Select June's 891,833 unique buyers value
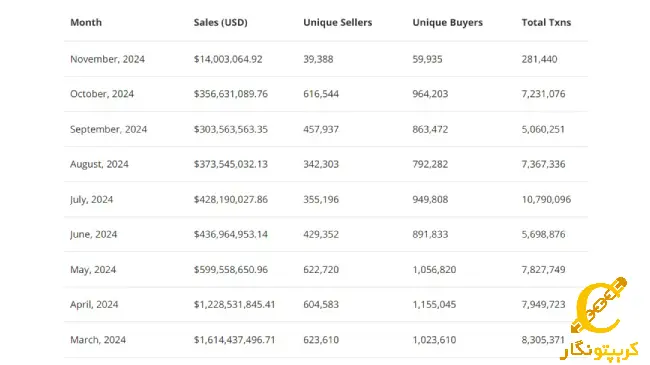 430,234
